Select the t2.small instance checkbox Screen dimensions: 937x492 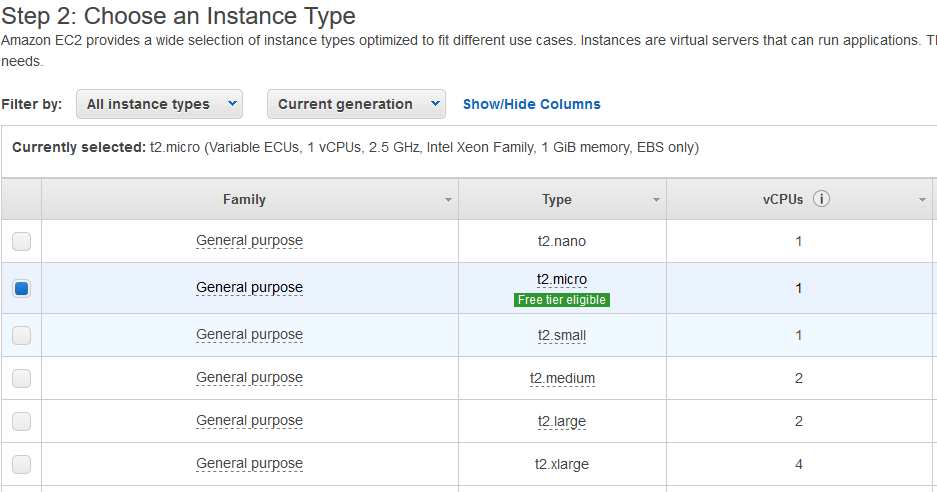pyautogui.click(x=22, y=335)
